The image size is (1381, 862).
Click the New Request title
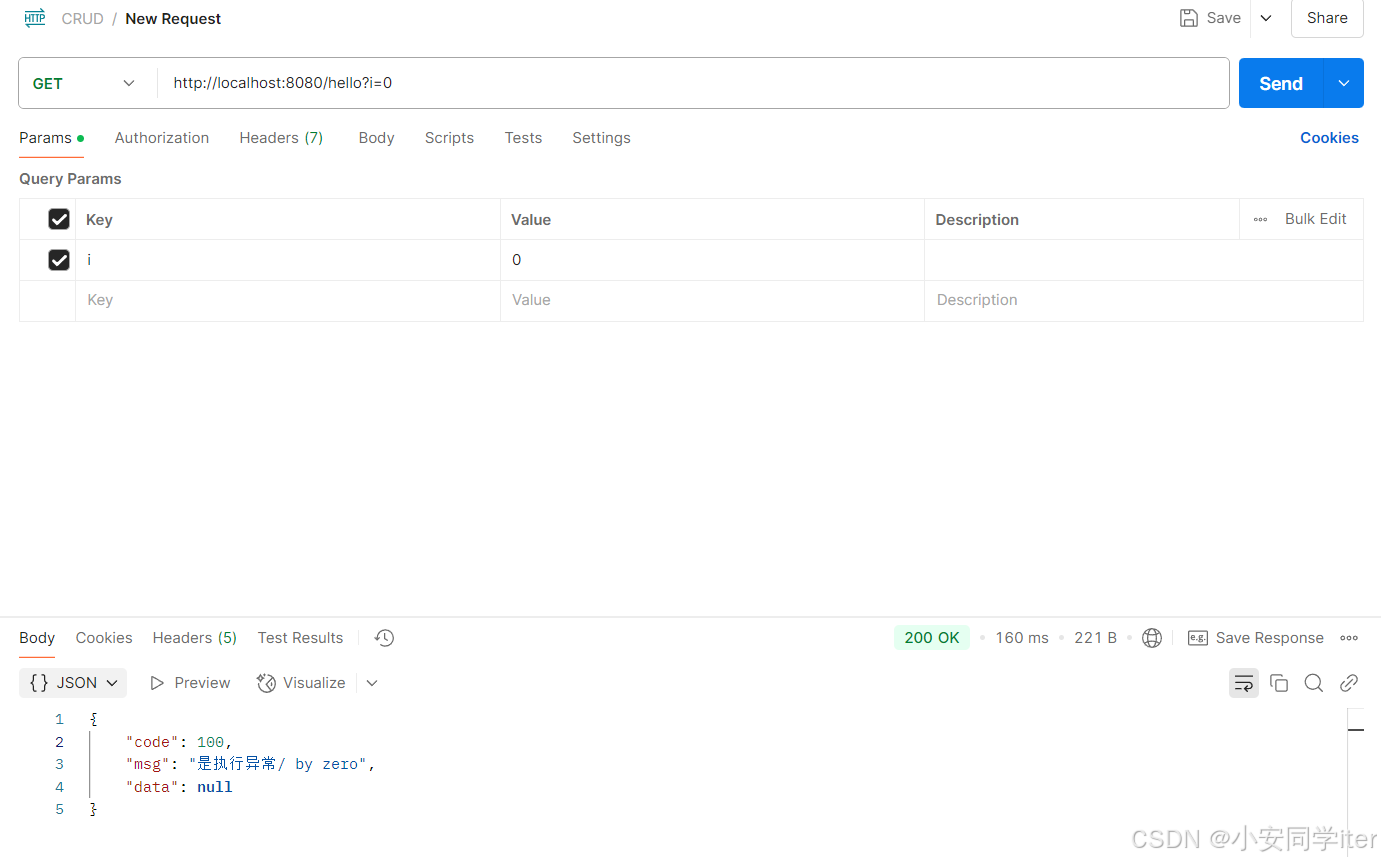(x=173, y=18)
